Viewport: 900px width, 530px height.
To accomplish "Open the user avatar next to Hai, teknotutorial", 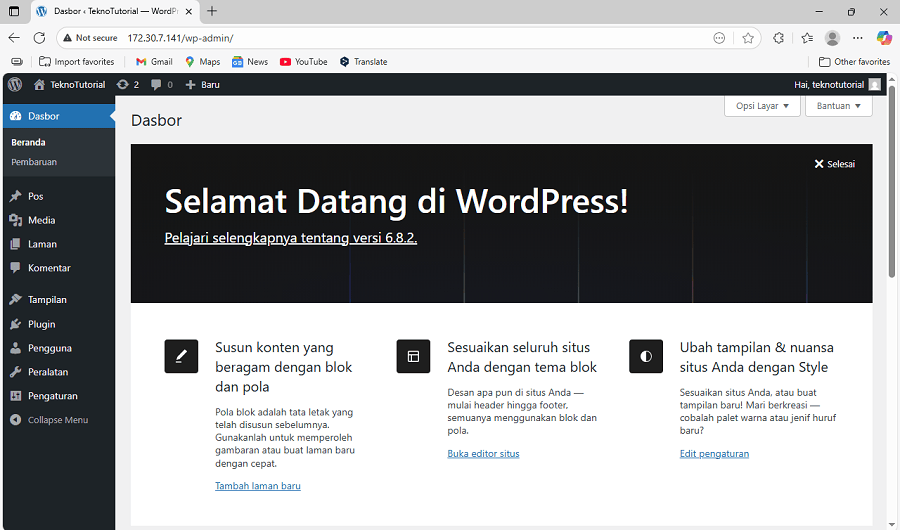I will (x=874, y=84).
